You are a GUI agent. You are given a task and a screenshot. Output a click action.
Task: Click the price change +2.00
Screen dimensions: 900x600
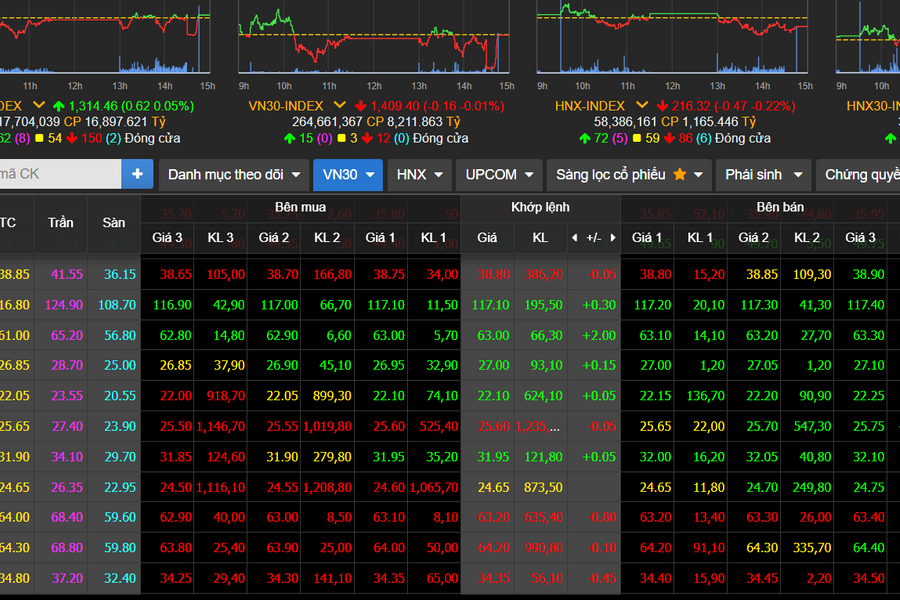pyautogui.click(x=599, y=335)
